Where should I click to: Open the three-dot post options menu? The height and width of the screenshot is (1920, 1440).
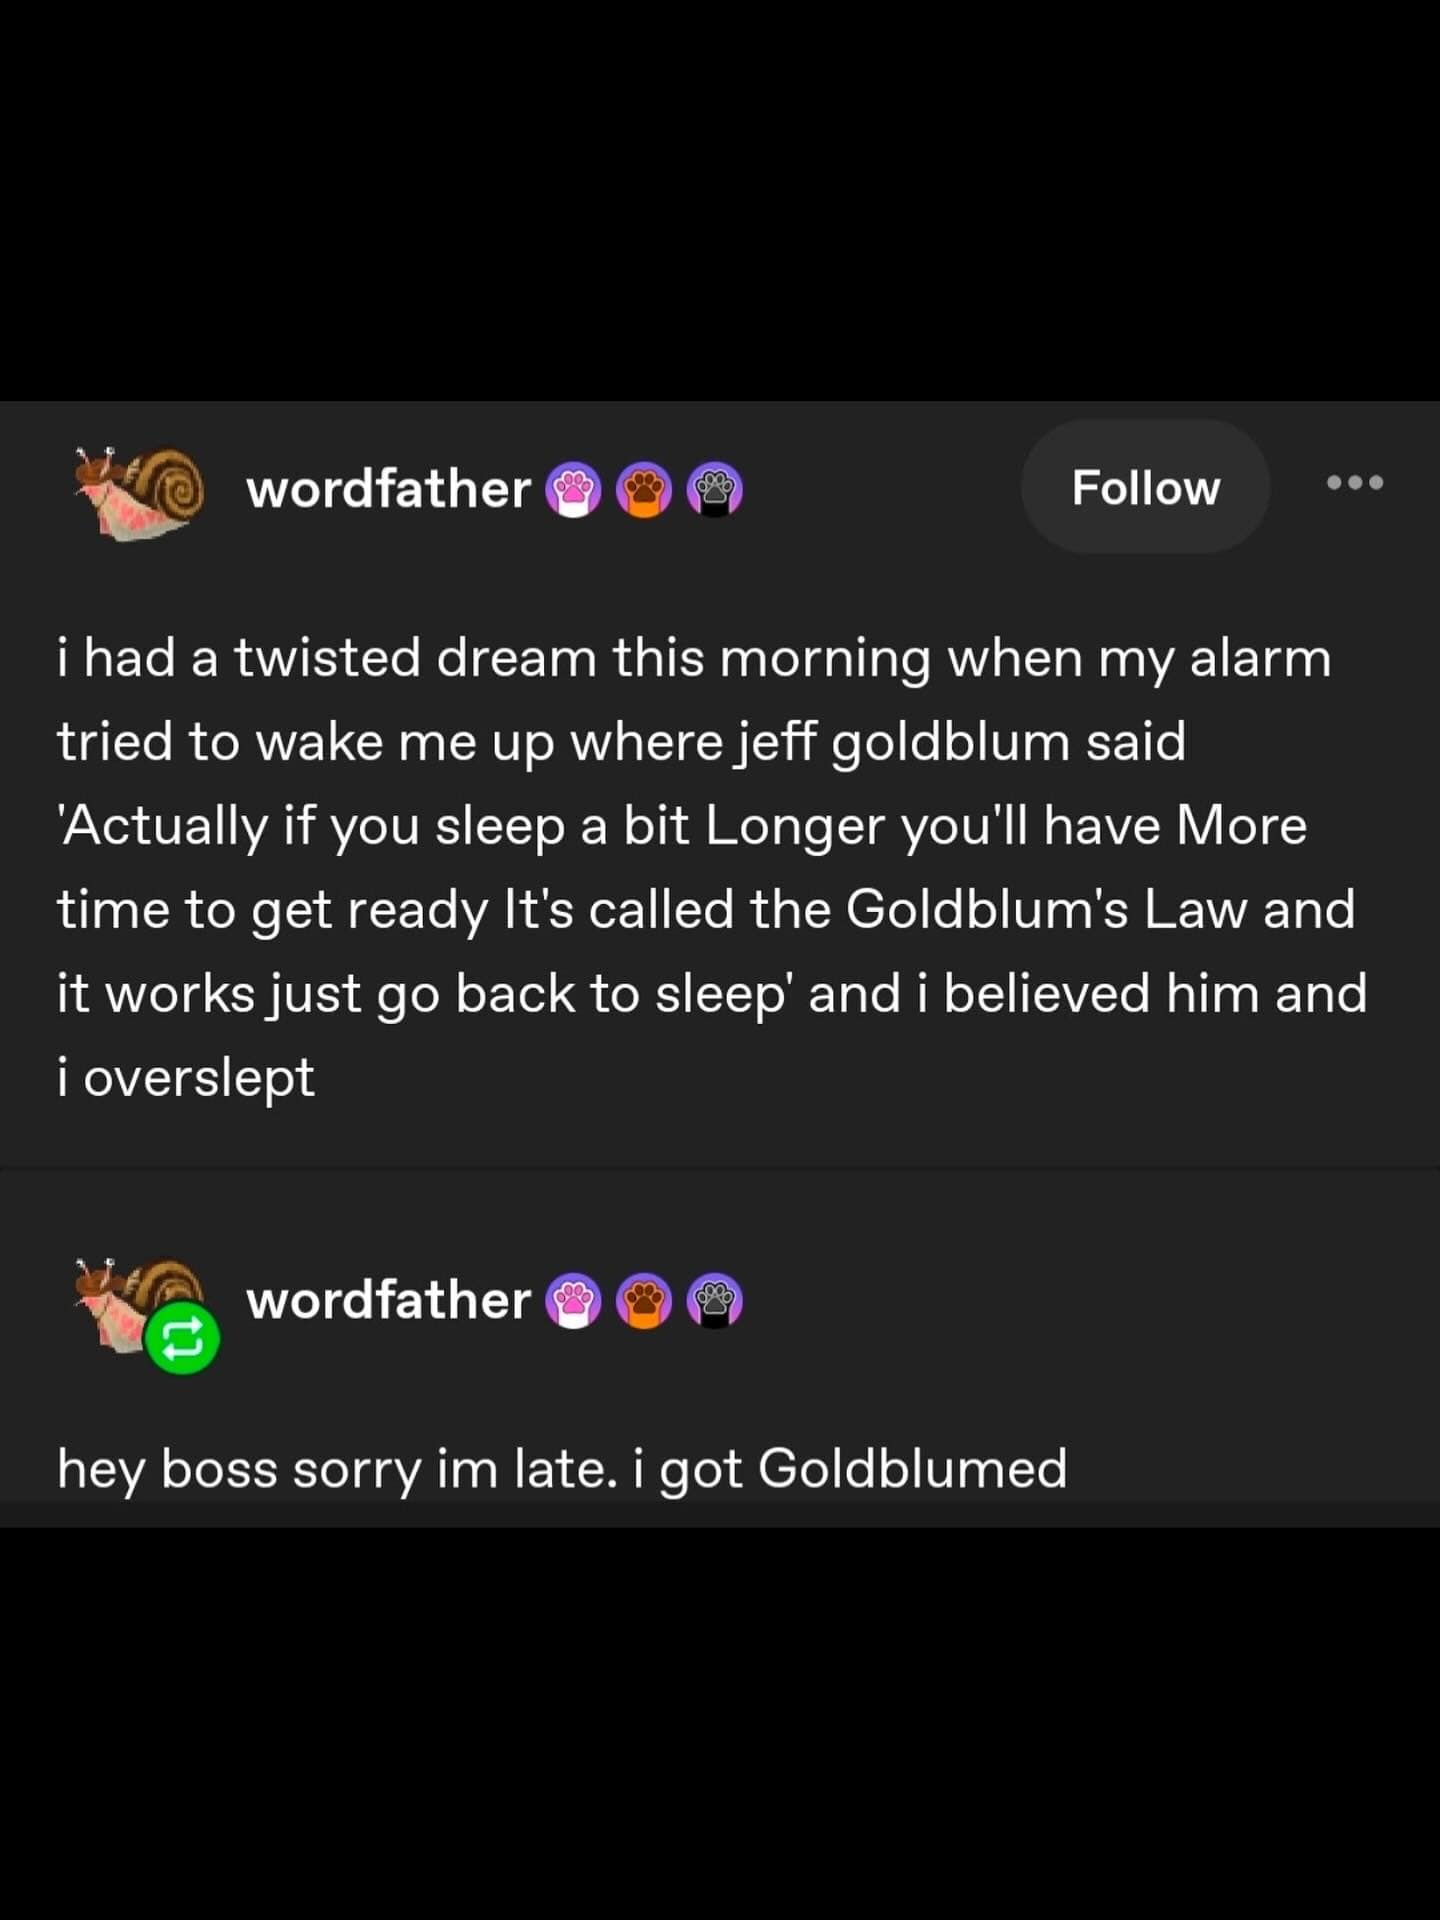1355,483
